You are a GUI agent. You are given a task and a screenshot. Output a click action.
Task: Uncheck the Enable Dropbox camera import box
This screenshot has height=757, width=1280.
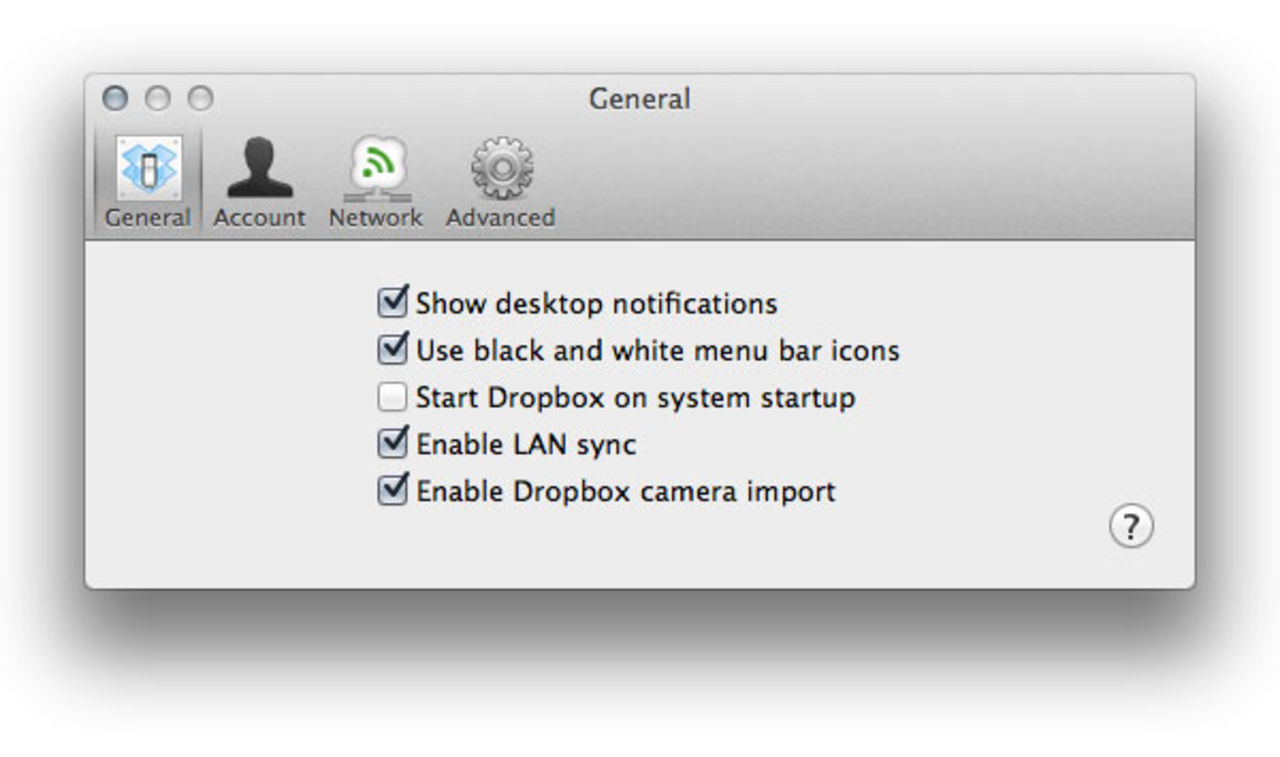[x=392, y=491]
